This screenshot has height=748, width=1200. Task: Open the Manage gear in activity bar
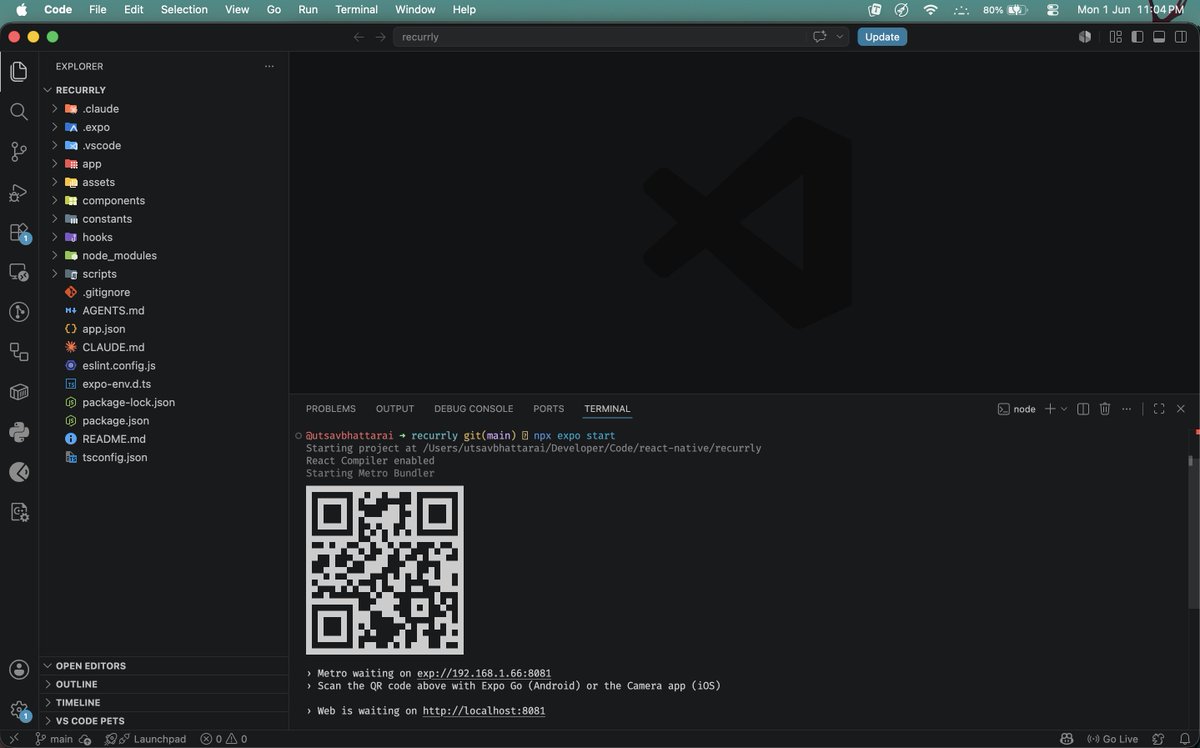pyautogui.click(x=18, y=709)
